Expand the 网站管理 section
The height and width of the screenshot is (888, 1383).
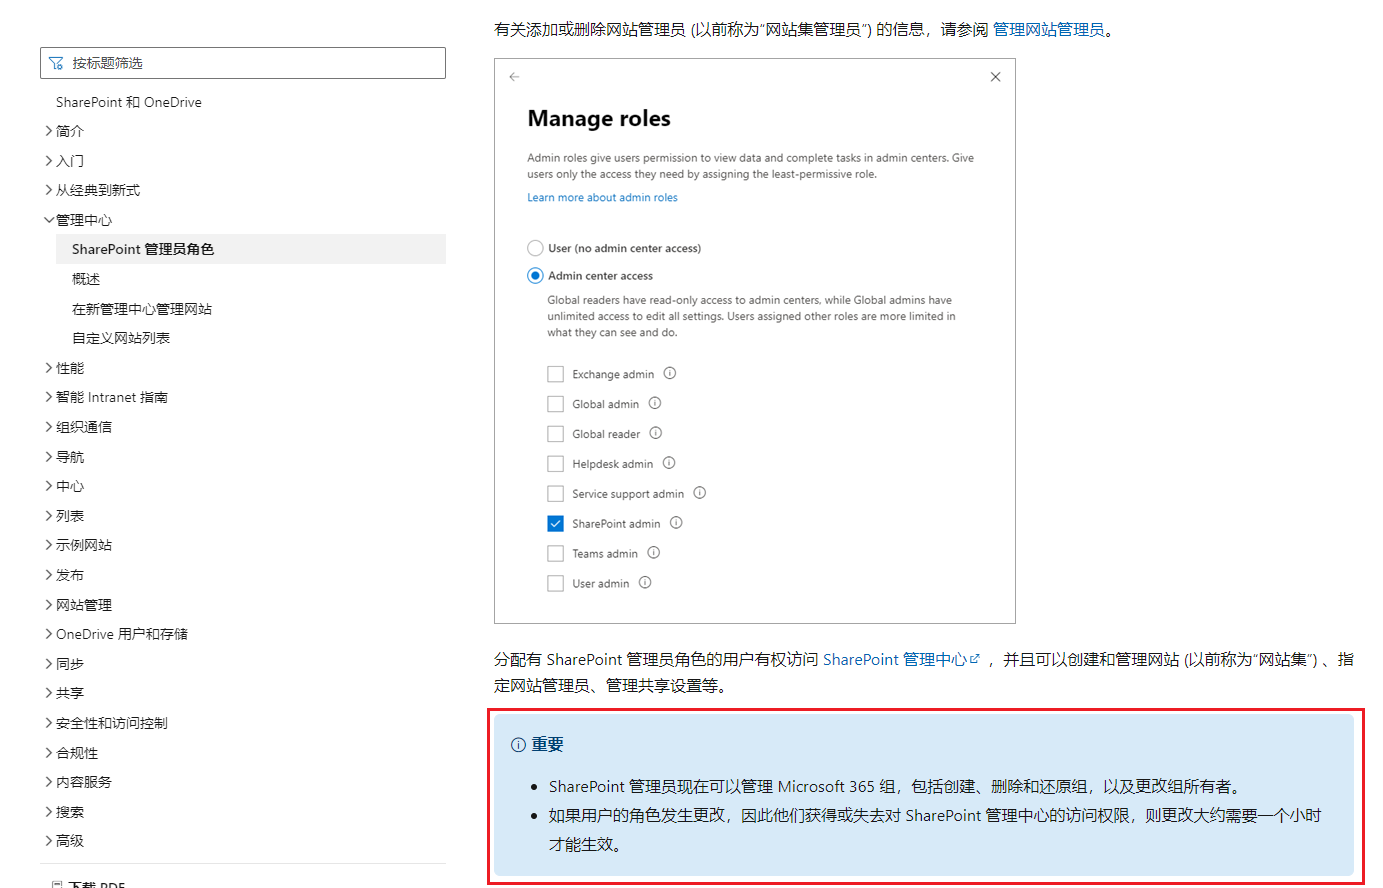[78, 605]
